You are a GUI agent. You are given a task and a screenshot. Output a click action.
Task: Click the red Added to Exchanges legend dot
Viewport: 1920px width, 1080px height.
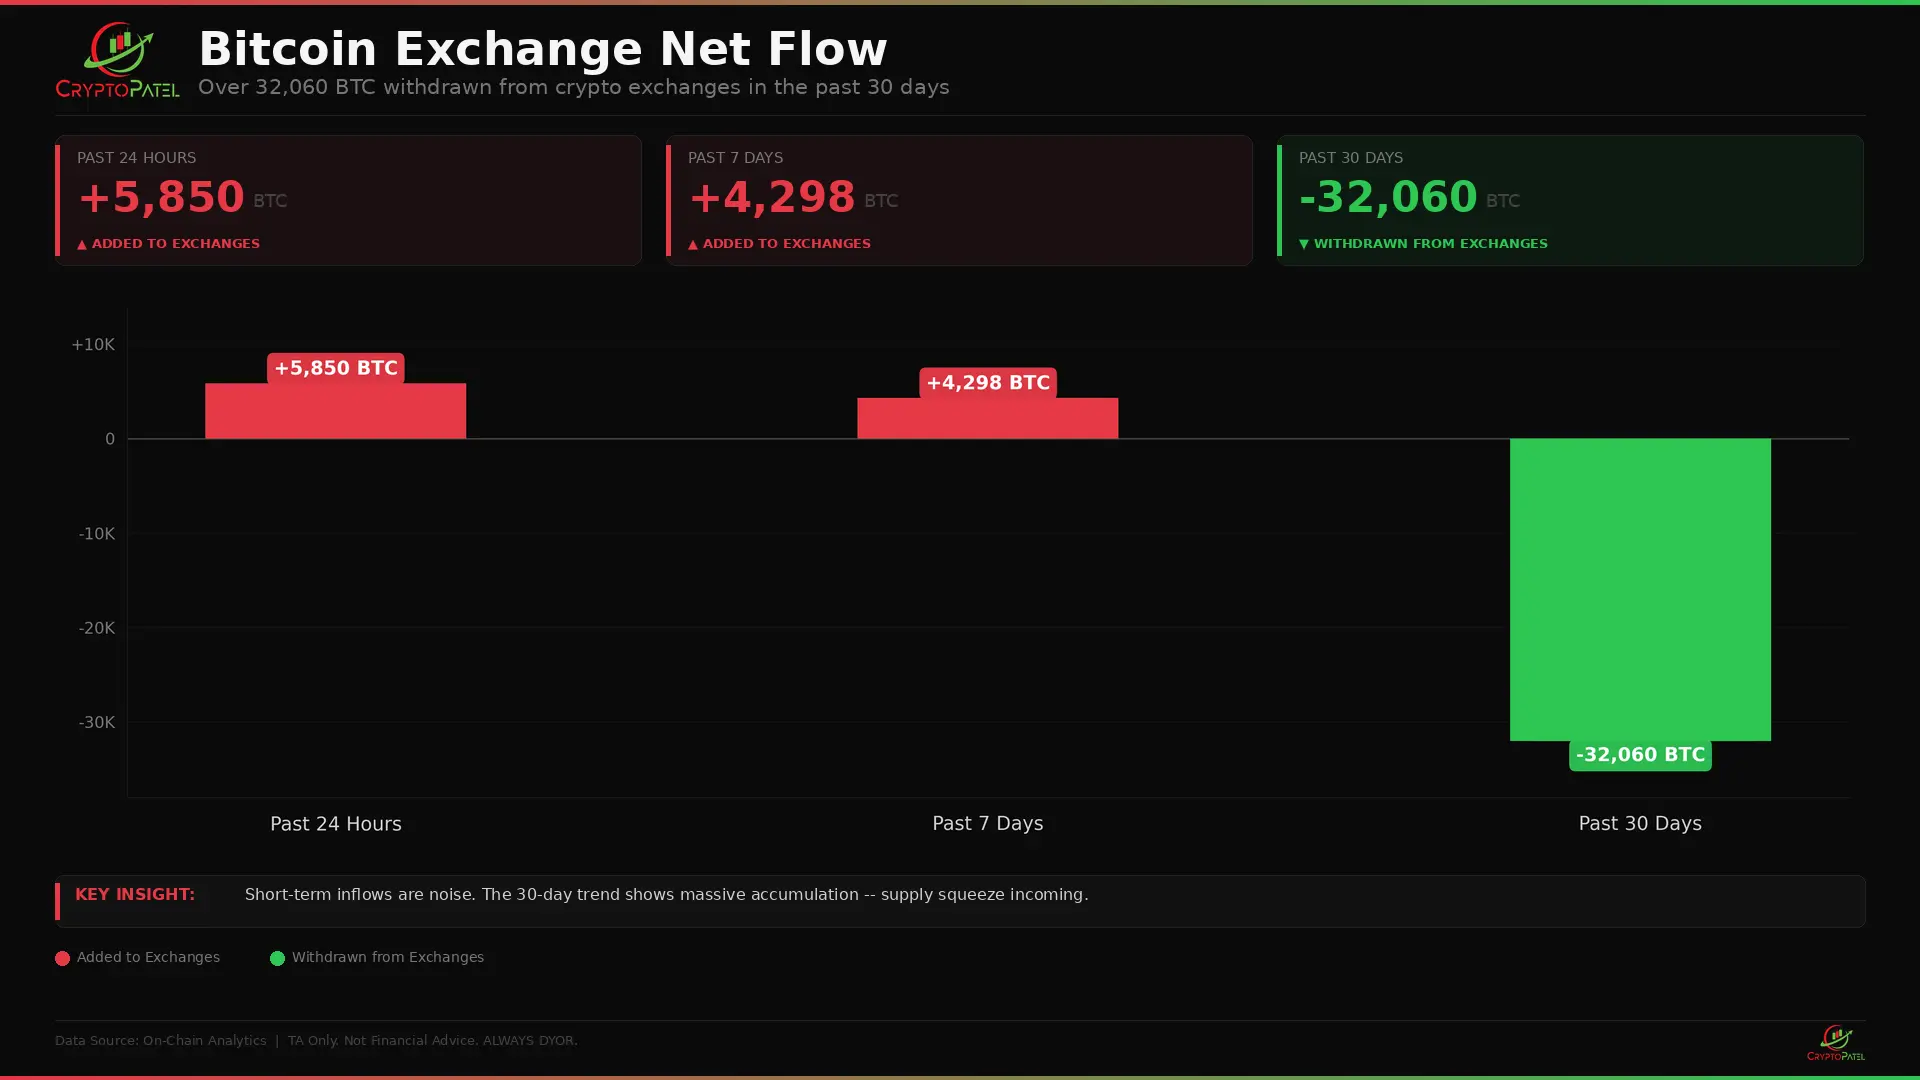[62, 958]
